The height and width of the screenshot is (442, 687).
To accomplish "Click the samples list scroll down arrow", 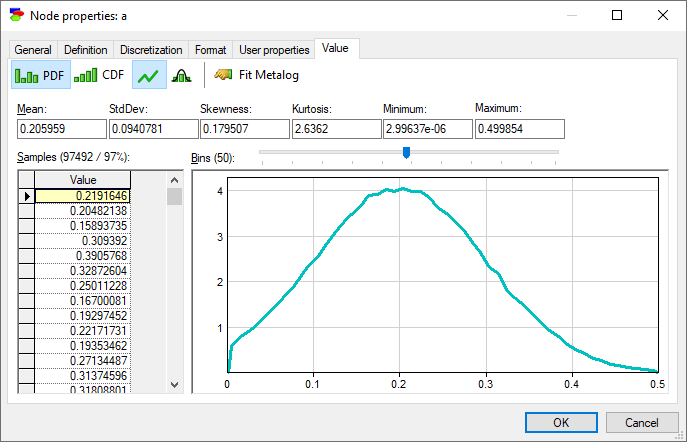I will point(174,385).
